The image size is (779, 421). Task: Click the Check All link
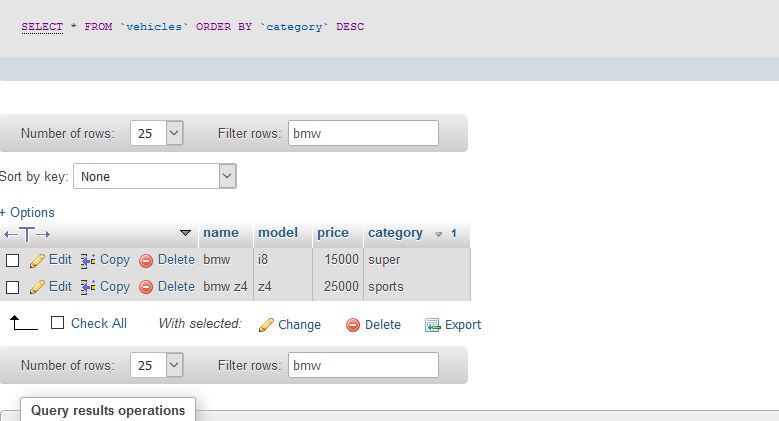(x=99, y=324)
